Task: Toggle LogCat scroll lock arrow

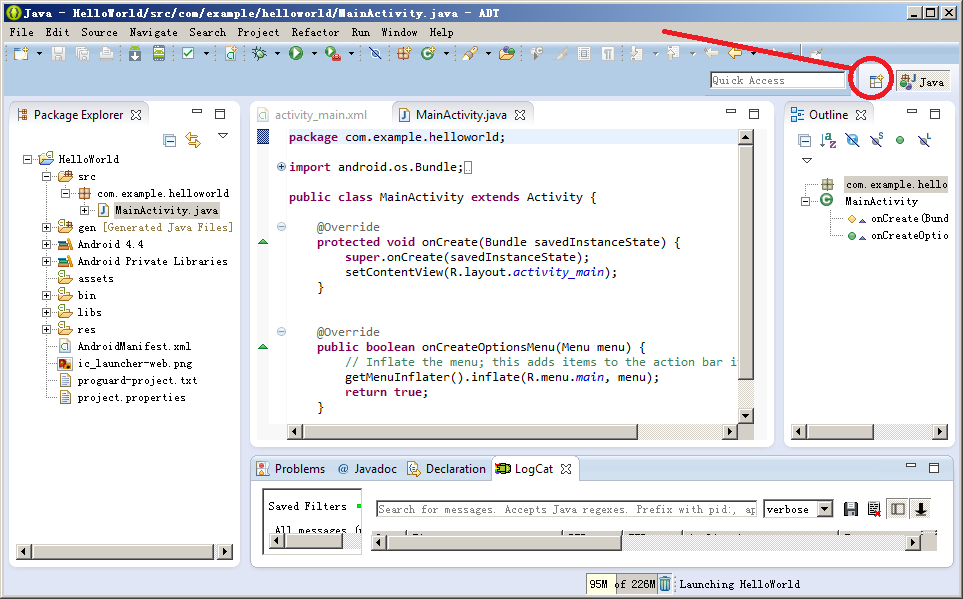Action: point(921,509)
